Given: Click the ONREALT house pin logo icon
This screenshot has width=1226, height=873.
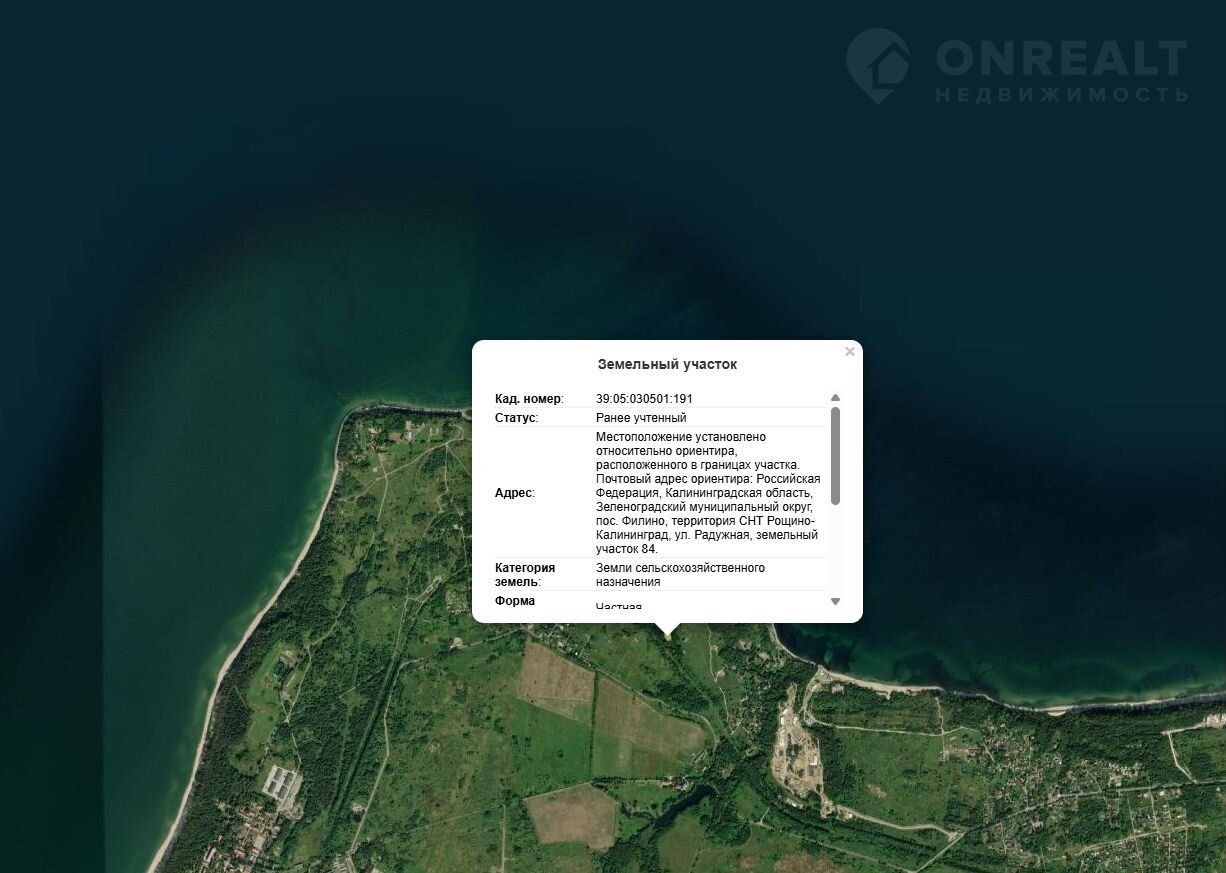Looking at the screenshot, I should (x=878, y=65).
